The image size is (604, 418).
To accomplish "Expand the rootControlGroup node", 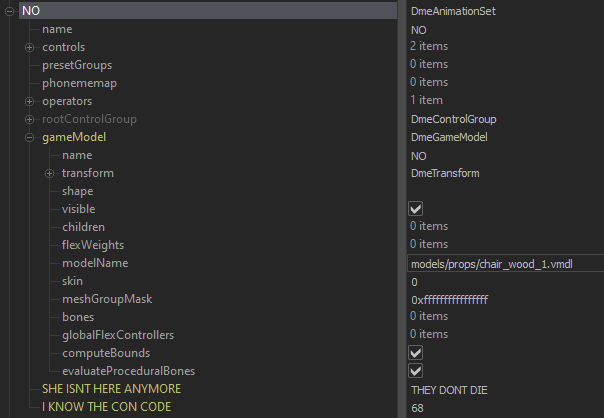I will [x=30, y=119].
